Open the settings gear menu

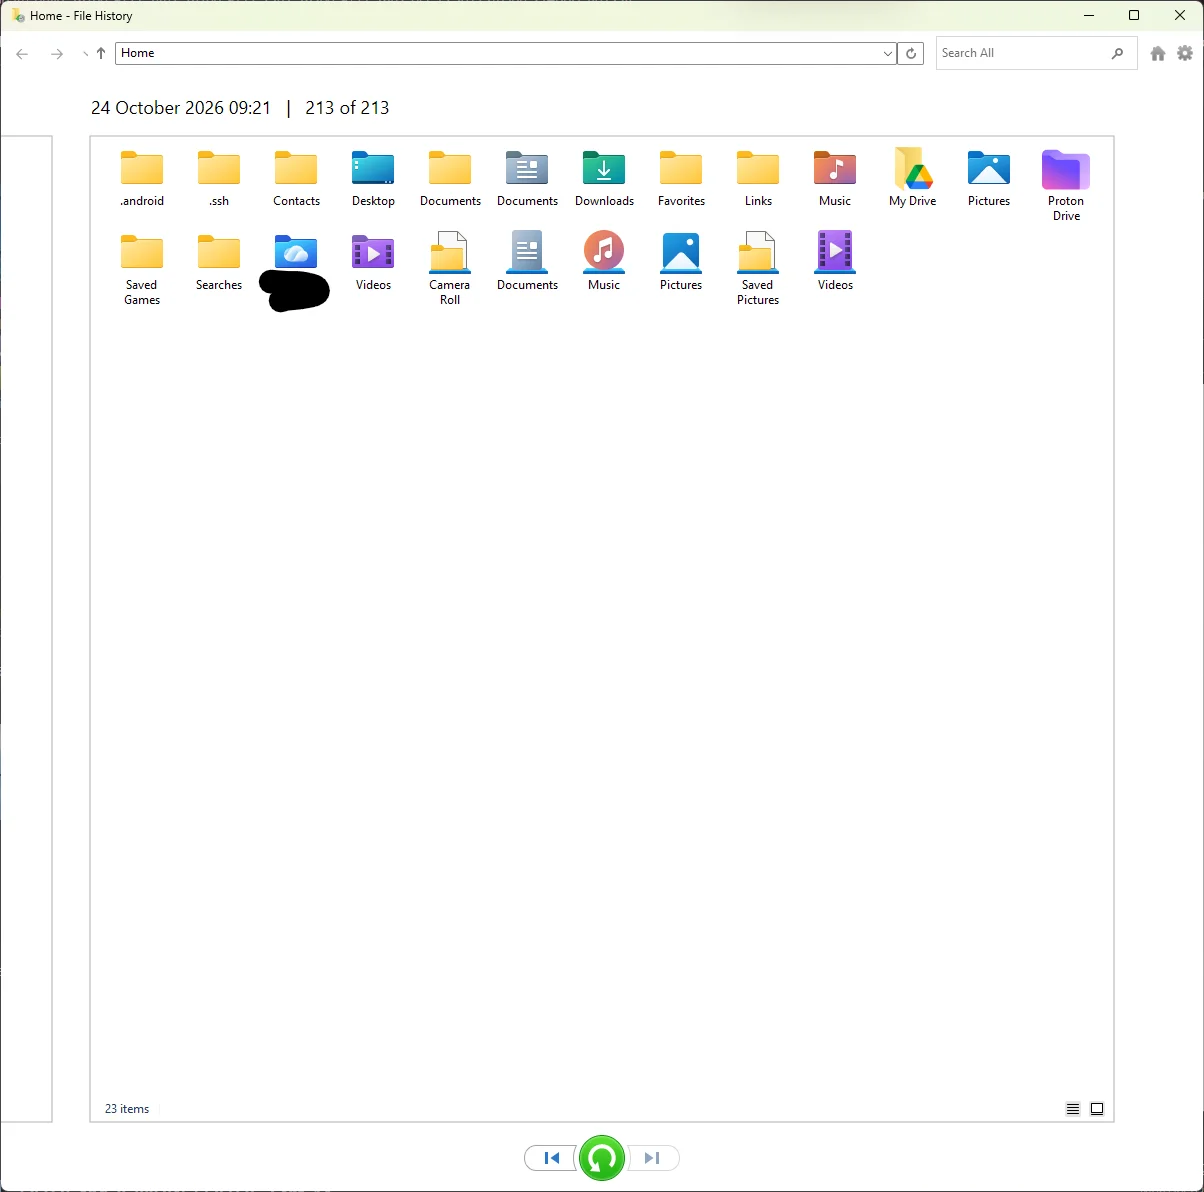click(1185, 54)
